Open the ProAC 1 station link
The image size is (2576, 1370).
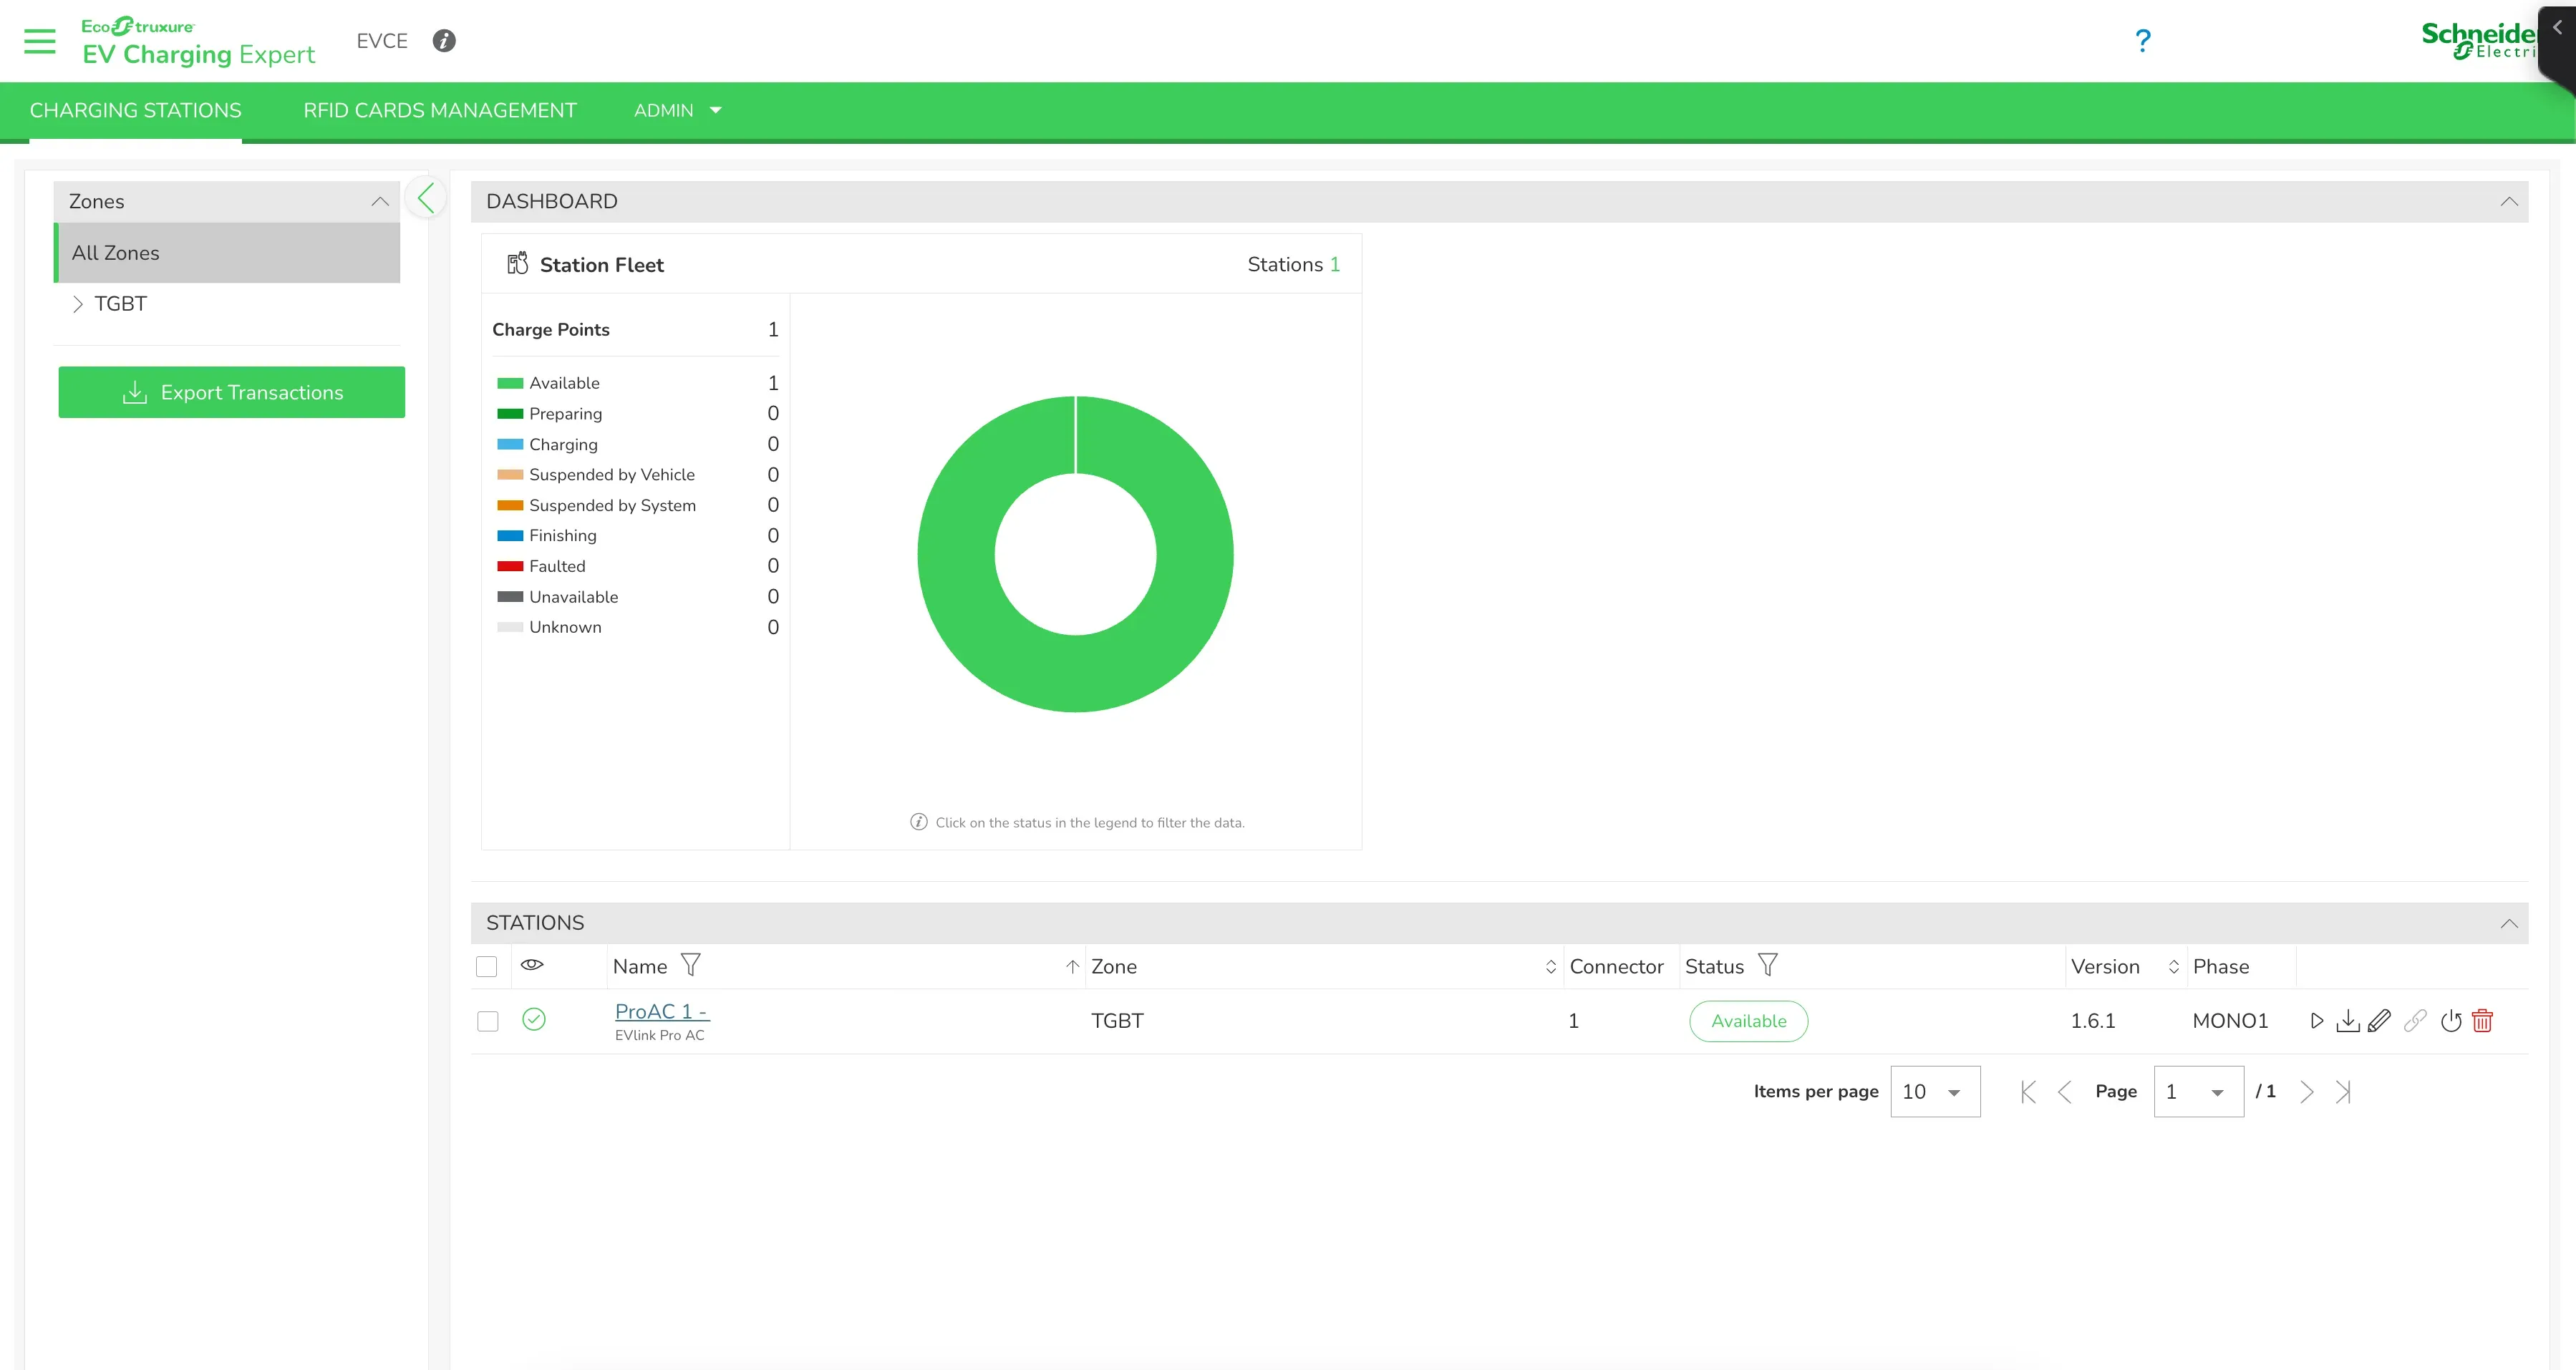[x=662, y=1011]
